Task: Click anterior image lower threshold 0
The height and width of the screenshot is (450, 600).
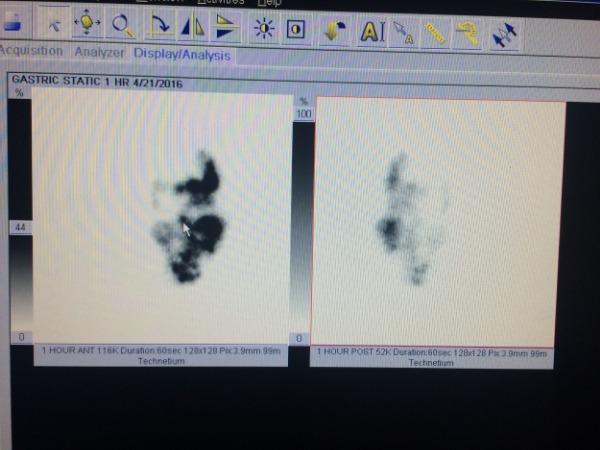Action: (21, 337)
